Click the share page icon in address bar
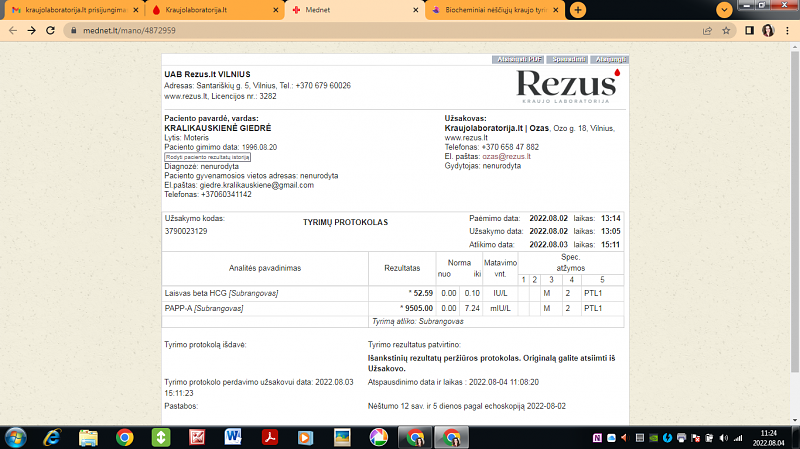Image resolution: width=800 pixels, height=449 pixels. 709,31
